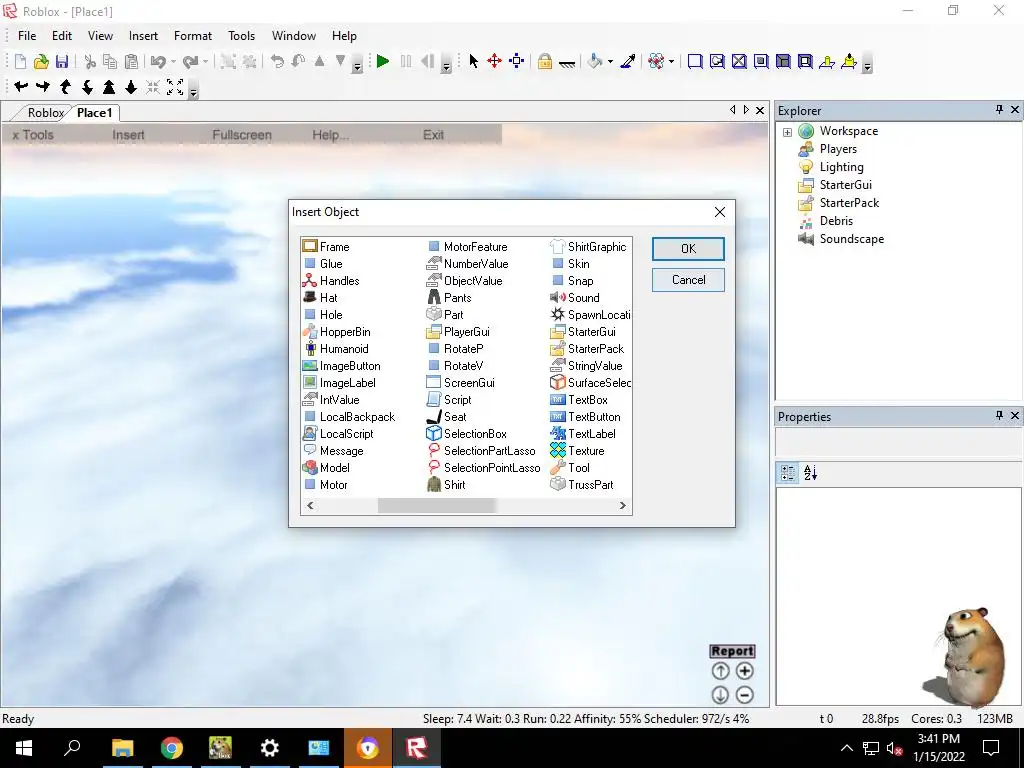Open toolbar options after the play controls
Image resolution: width=1024 pixels, height=768 pixels.
[x=447, y=65]
